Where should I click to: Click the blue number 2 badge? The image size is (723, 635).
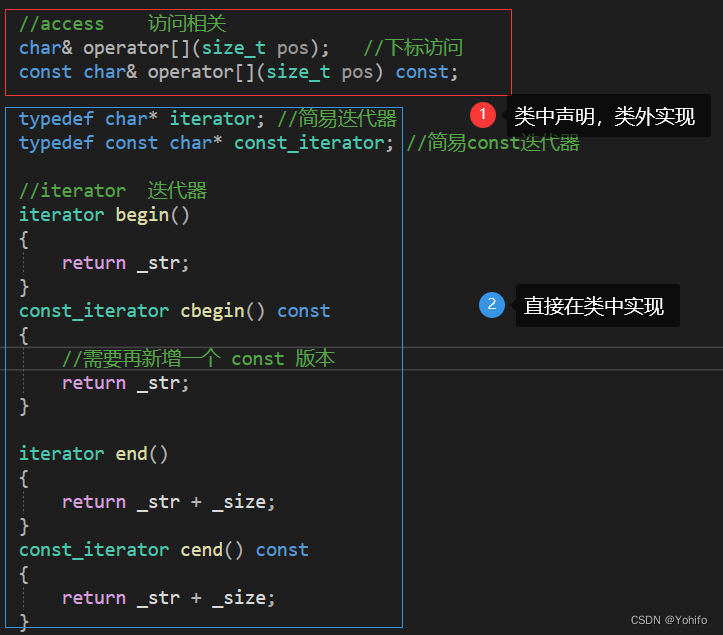click(x=492, y=304)
